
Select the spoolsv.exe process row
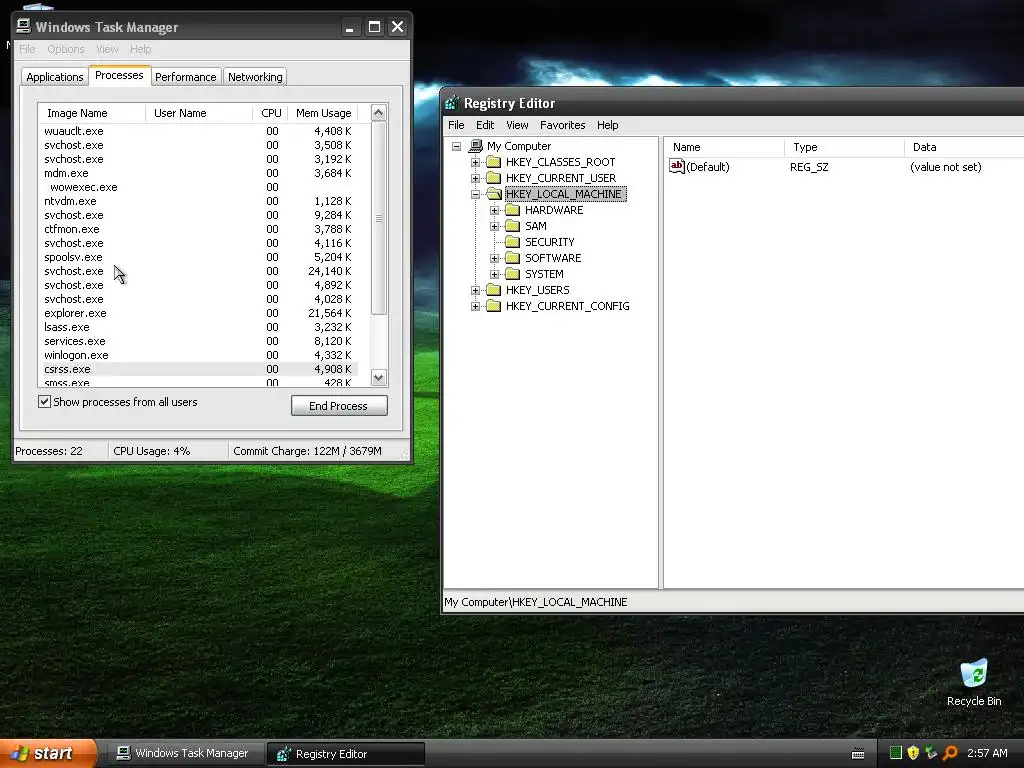point(199,257)
